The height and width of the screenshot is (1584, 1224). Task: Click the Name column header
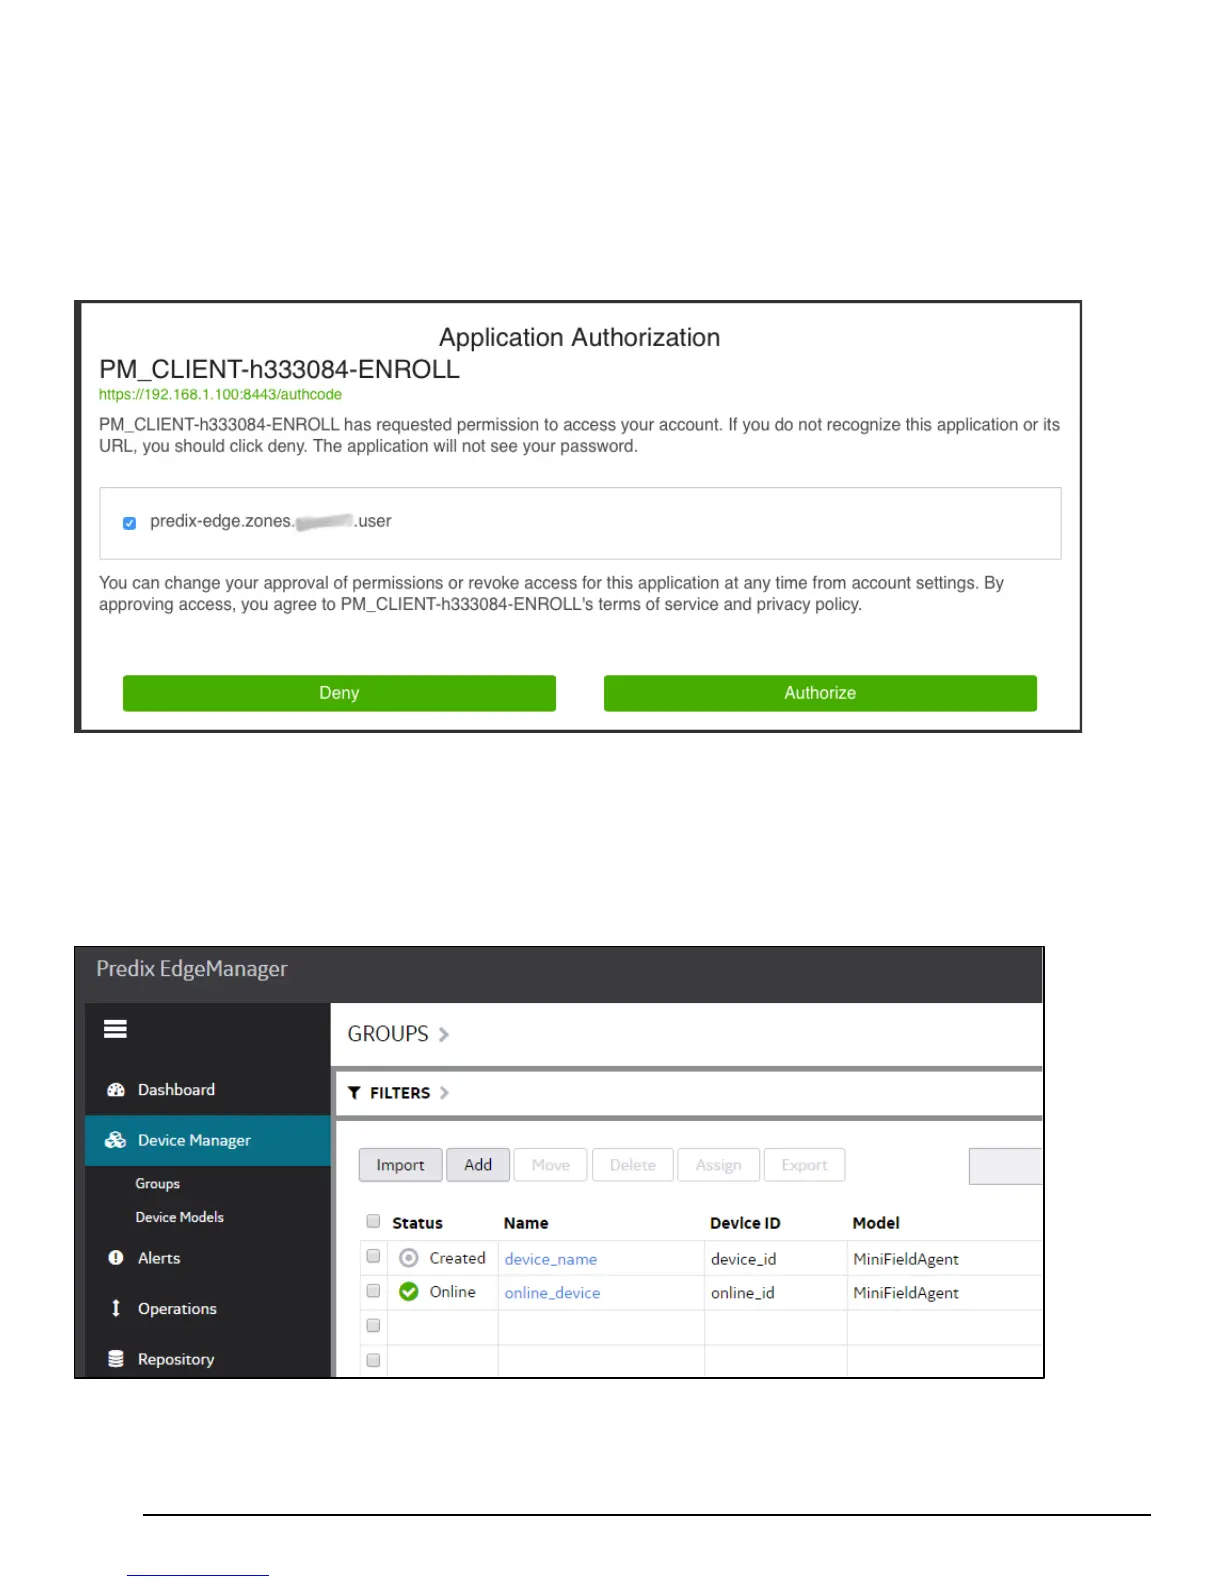tap(526, 1223)
